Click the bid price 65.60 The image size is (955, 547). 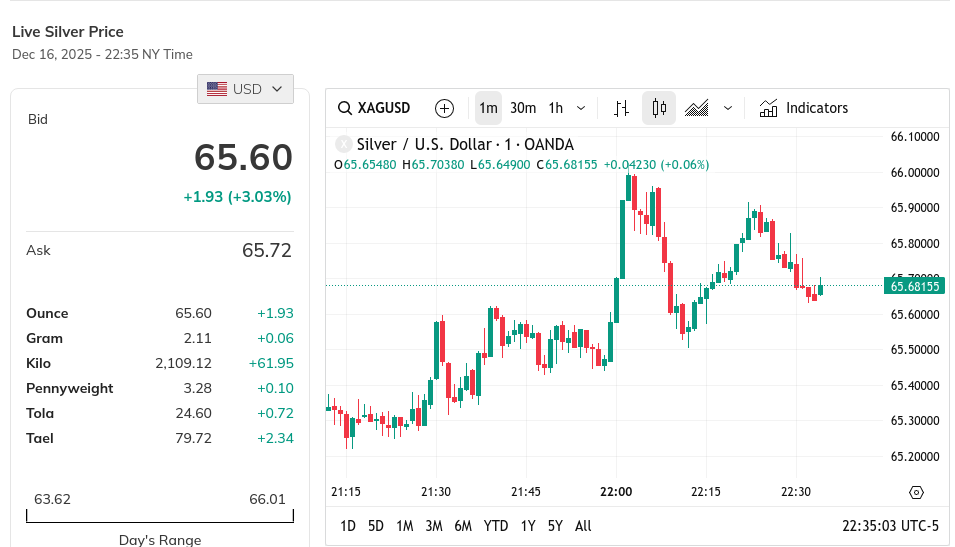click(x=243, y=157)
